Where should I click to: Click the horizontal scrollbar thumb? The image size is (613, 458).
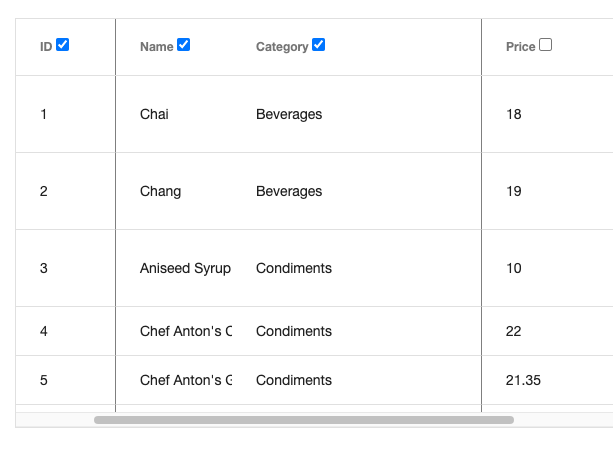pyautogui.click(x=303, y=420)
